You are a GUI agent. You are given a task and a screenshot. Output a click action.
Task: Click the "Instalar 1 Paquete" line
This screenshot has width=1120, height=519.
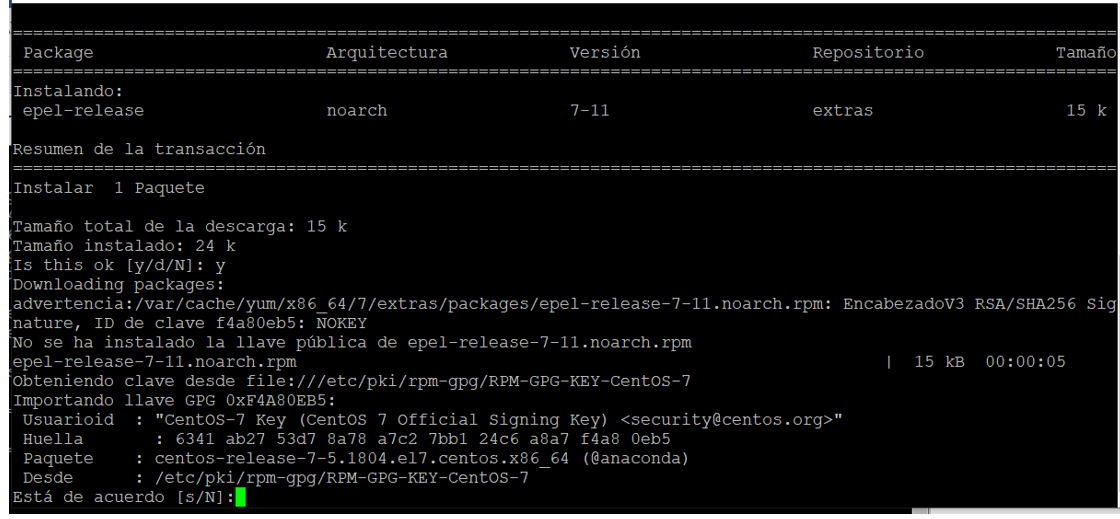point(109,188)
